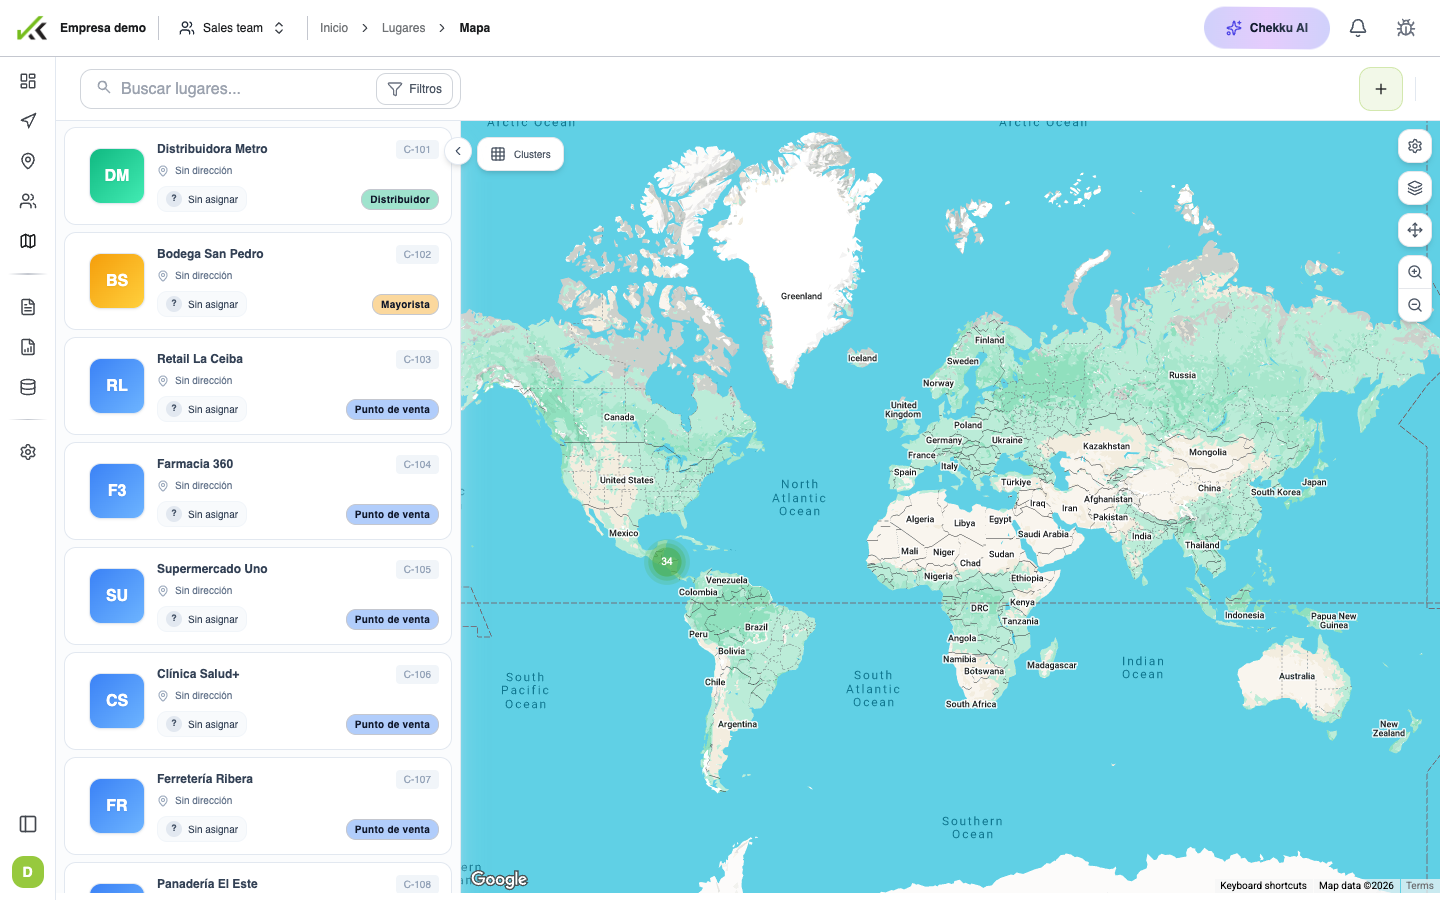Open the location pin icon in sidebar
This screenshot has width=1440, height=900.
(28, 161)
